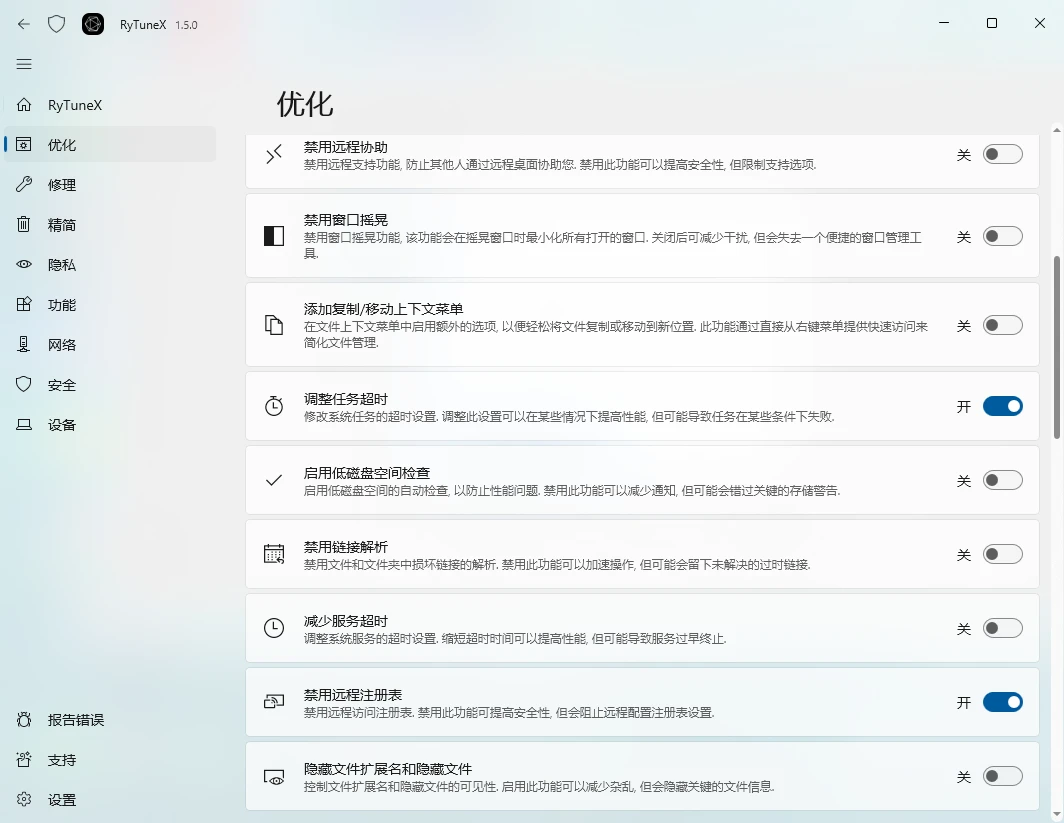The height and width of the screenshot is (823, 1064).
Task: Click the clock icon beside 调整任务超时
Action: (x=274, y=405)
